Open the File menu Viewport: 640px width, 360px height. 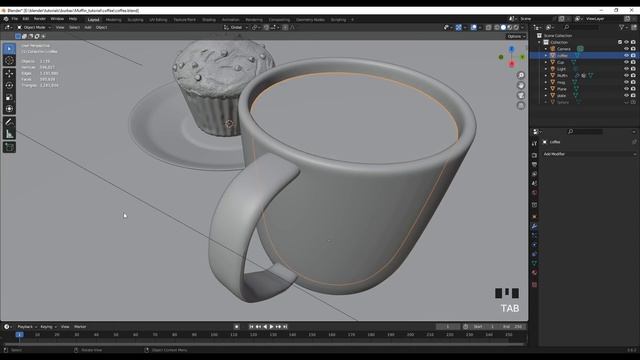[15, 19]
